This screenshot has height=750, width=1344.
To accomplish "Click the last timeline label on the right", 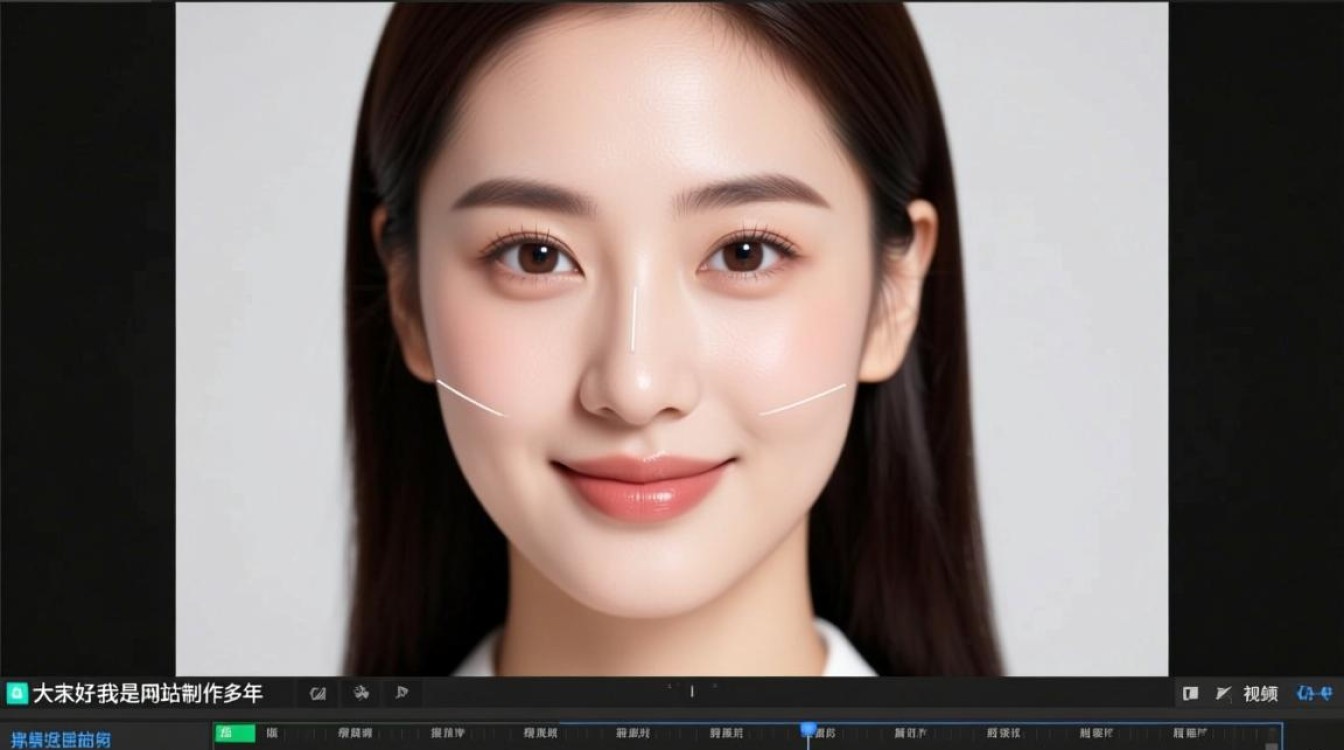I will 1189,733.
